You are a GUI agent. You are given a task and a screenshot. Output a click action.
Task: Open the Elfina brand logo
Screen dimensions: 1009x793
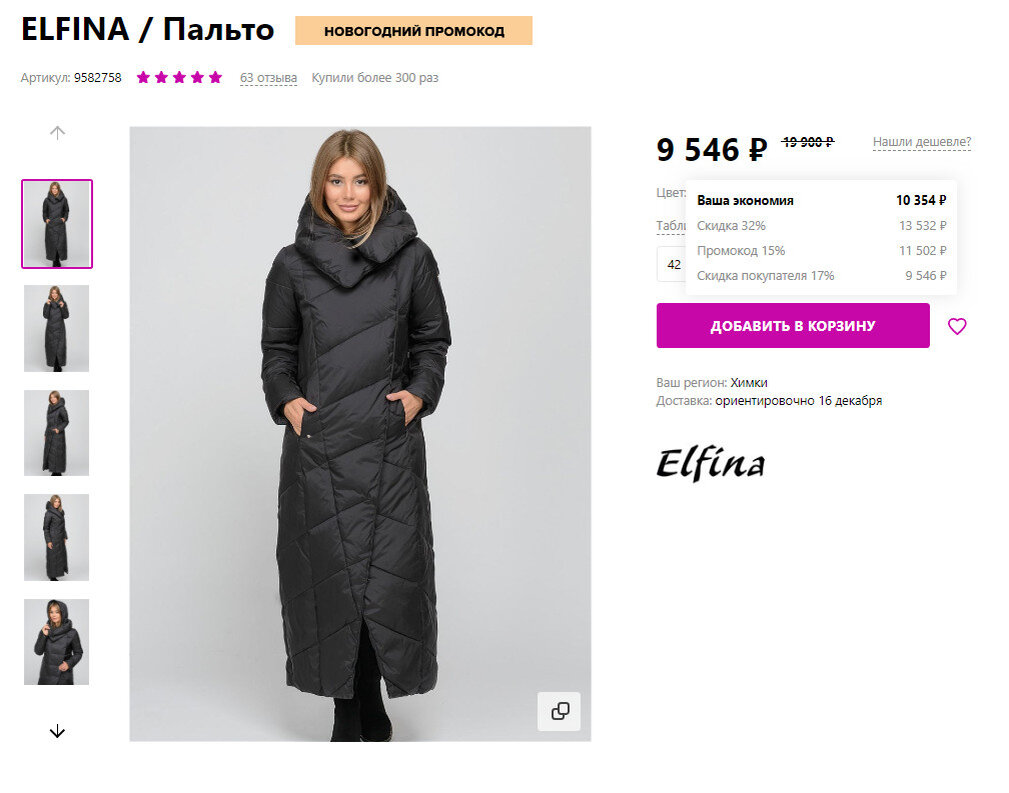[710, 463]
